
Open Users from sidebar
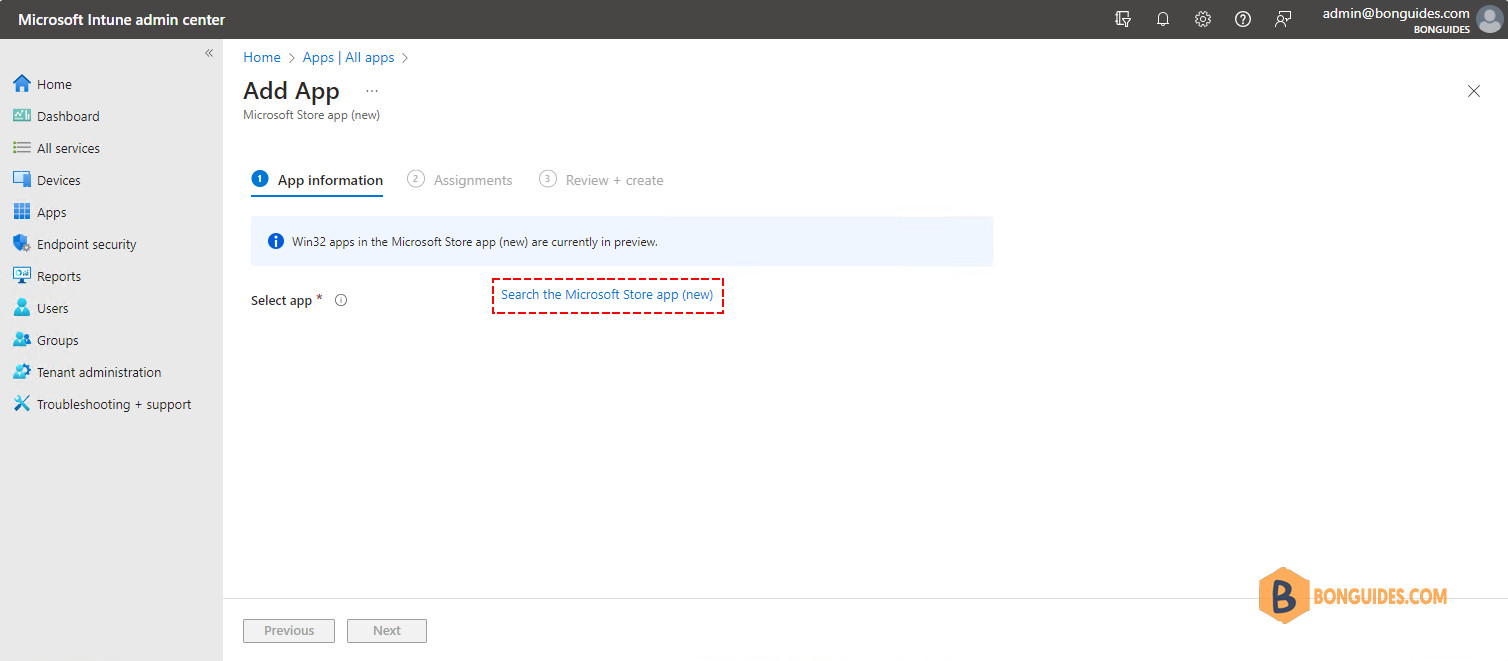click(x=53, y=309)
